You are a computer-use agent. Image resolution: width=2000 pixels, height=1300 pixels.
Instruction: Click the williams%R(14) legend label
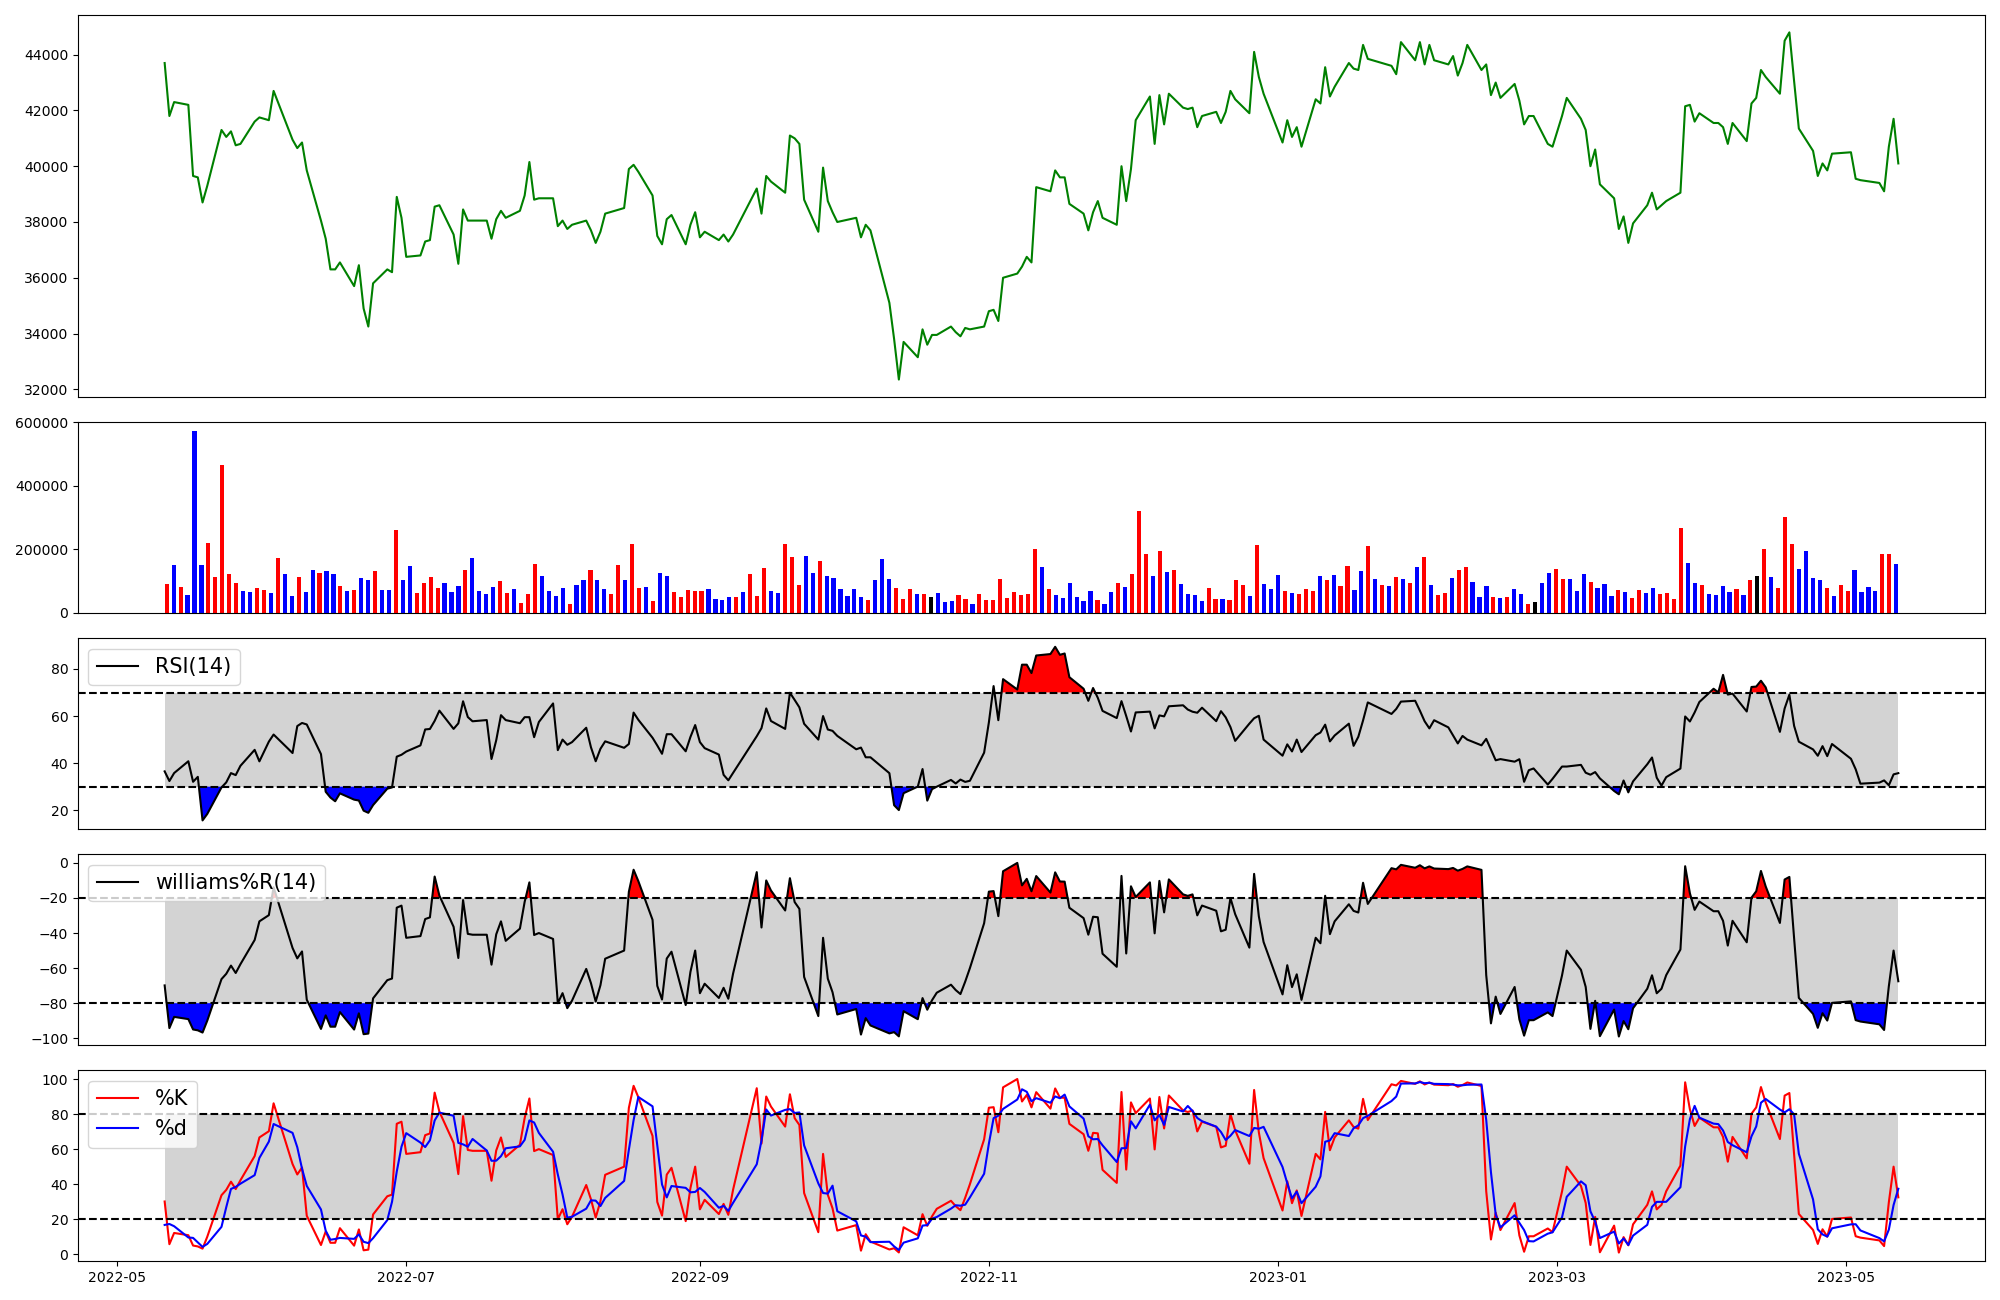[235, 882]
